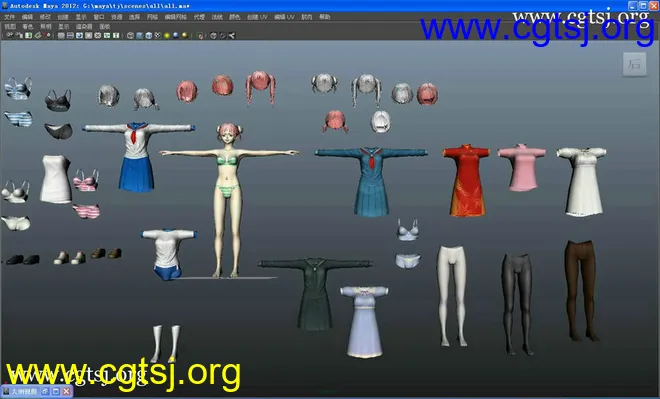Select the dark green long-sleeve dress
660x399 pixels.
tap(315, 293)
